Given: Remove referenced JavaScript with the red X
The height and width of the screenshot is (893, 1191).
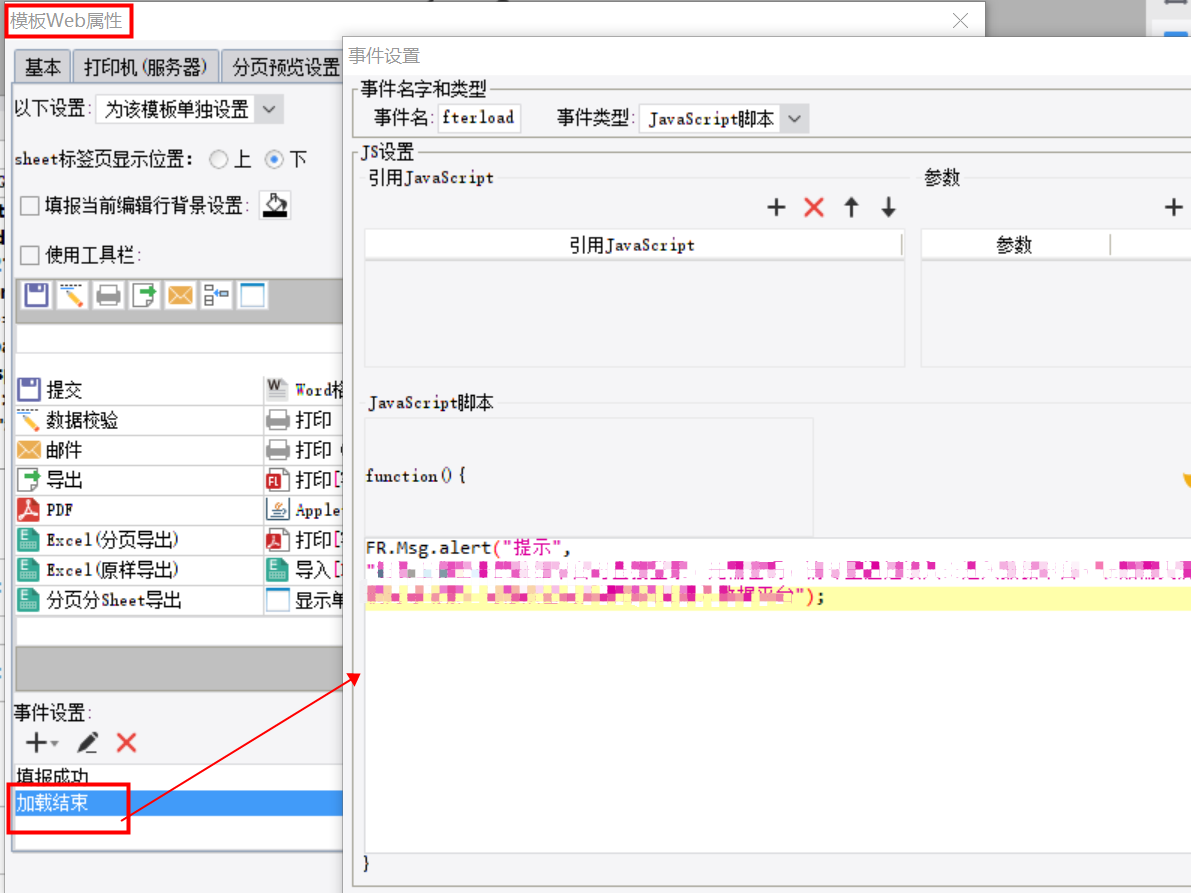Looking at the screenshot, I should click(814, 207).
